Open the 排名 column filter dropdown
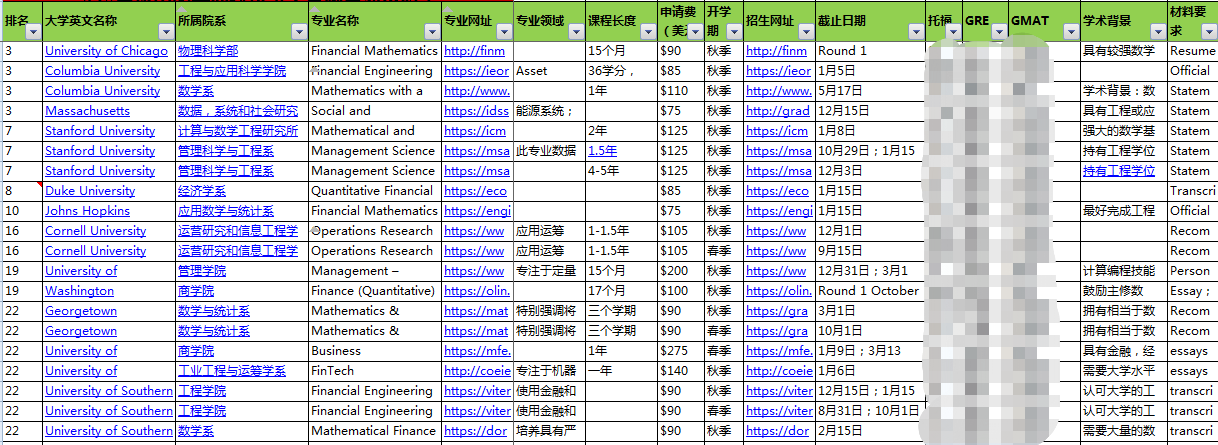1218x445 pixels. click(33, 33)
